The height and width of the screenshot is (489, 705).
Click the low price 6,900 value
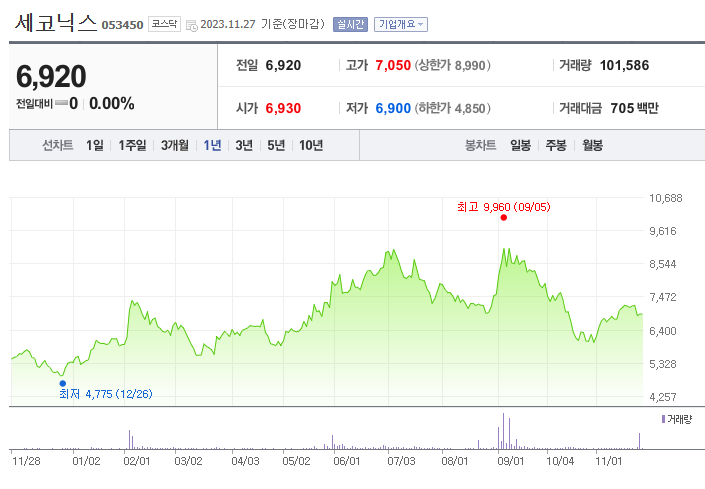[393, 108]
